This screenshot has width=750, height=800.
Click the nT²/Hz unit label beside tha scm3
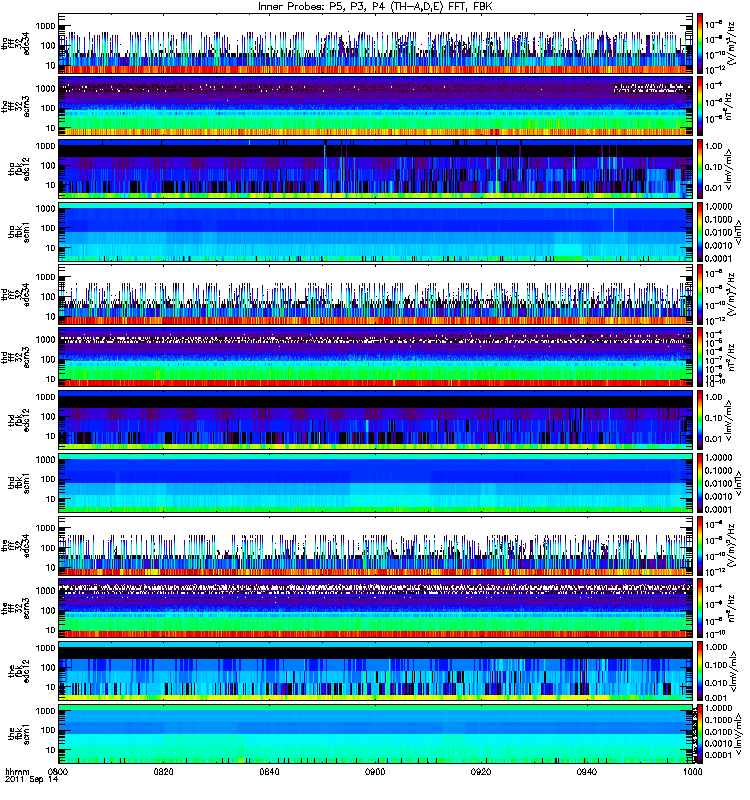click(x=731, y=106)
